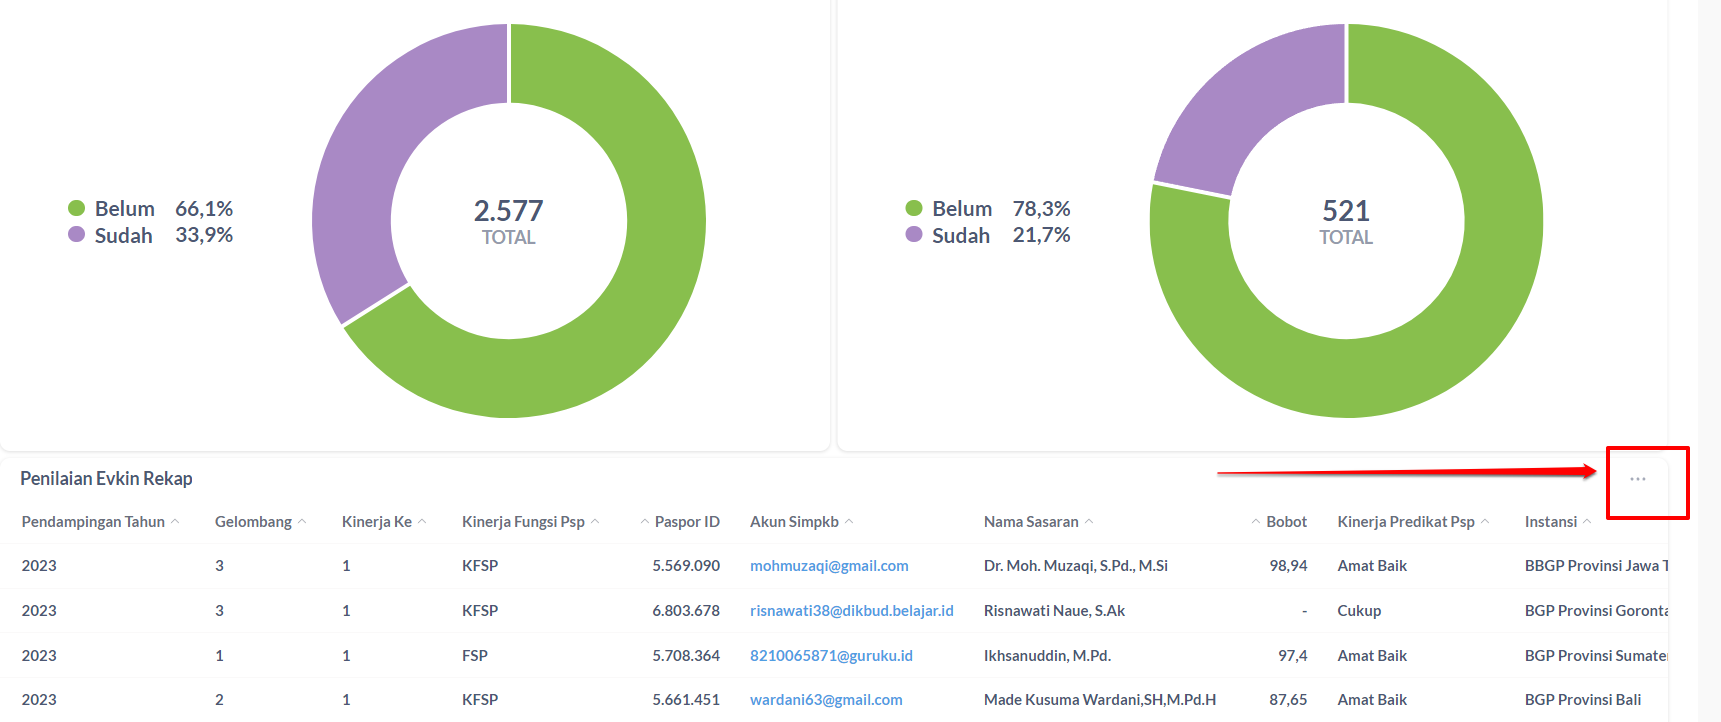Click Gelombang value 2 in Wardani row
The height and width of the screenshot is (722, 1721).
pyautogui.click(x=219, y=700)
